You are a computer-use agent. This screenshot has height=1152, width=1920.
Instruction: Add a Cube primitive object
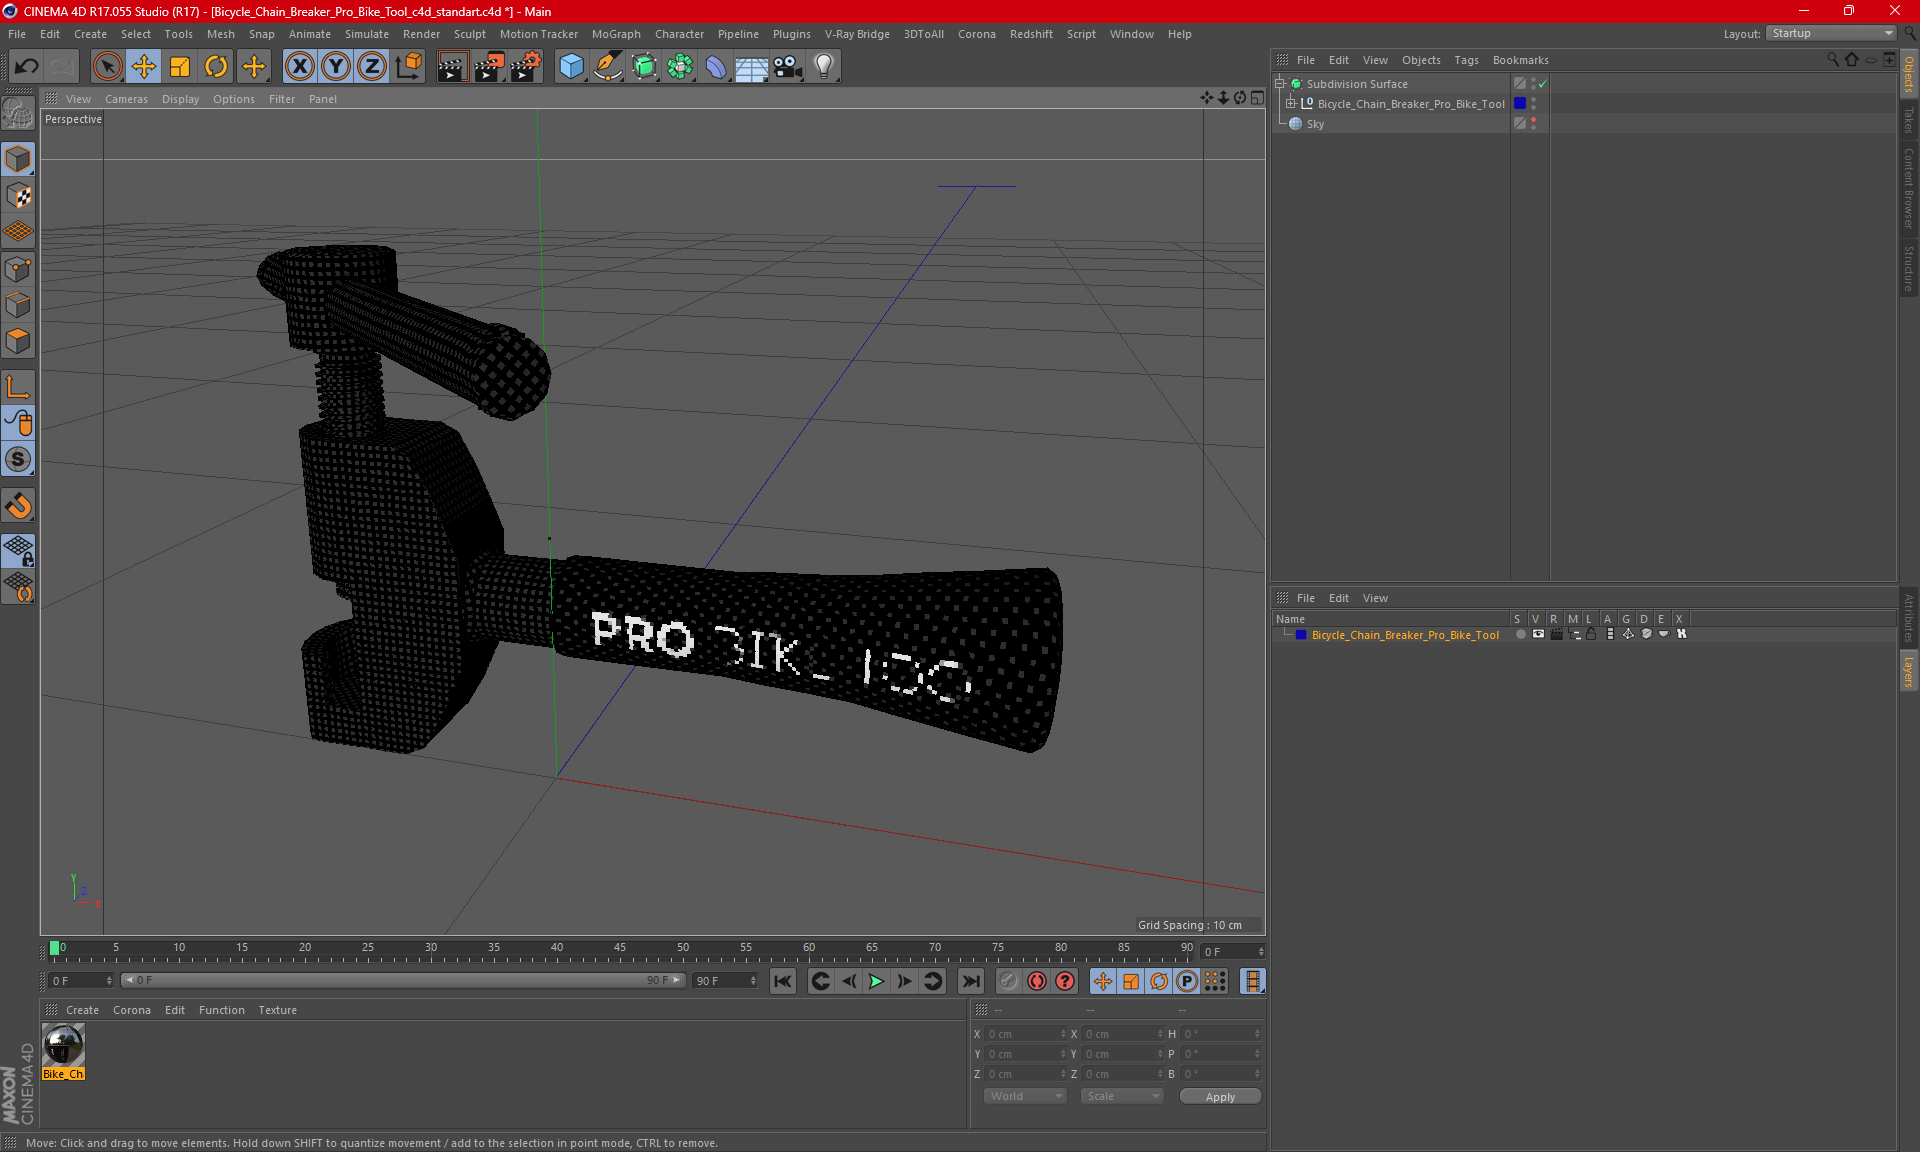point(571,67)
